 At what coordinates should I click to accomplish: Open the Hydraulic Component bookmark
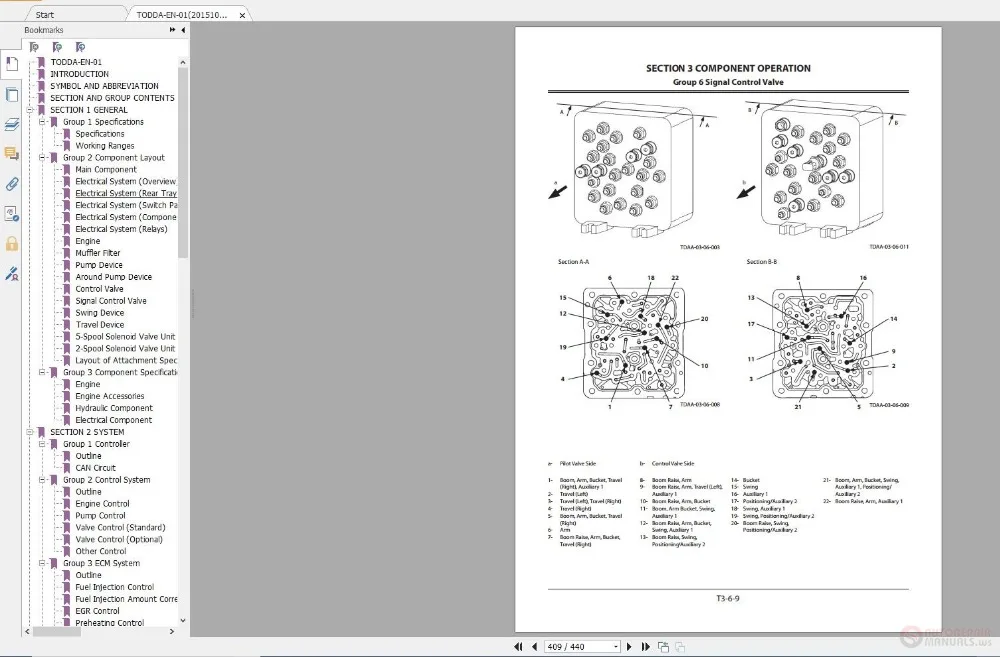click(114, 408)
